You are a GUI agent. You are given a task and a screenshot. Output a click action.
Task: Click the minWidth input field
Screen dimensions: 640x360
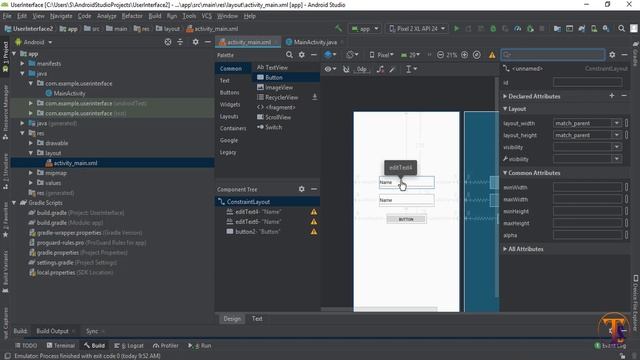(587, 187)
